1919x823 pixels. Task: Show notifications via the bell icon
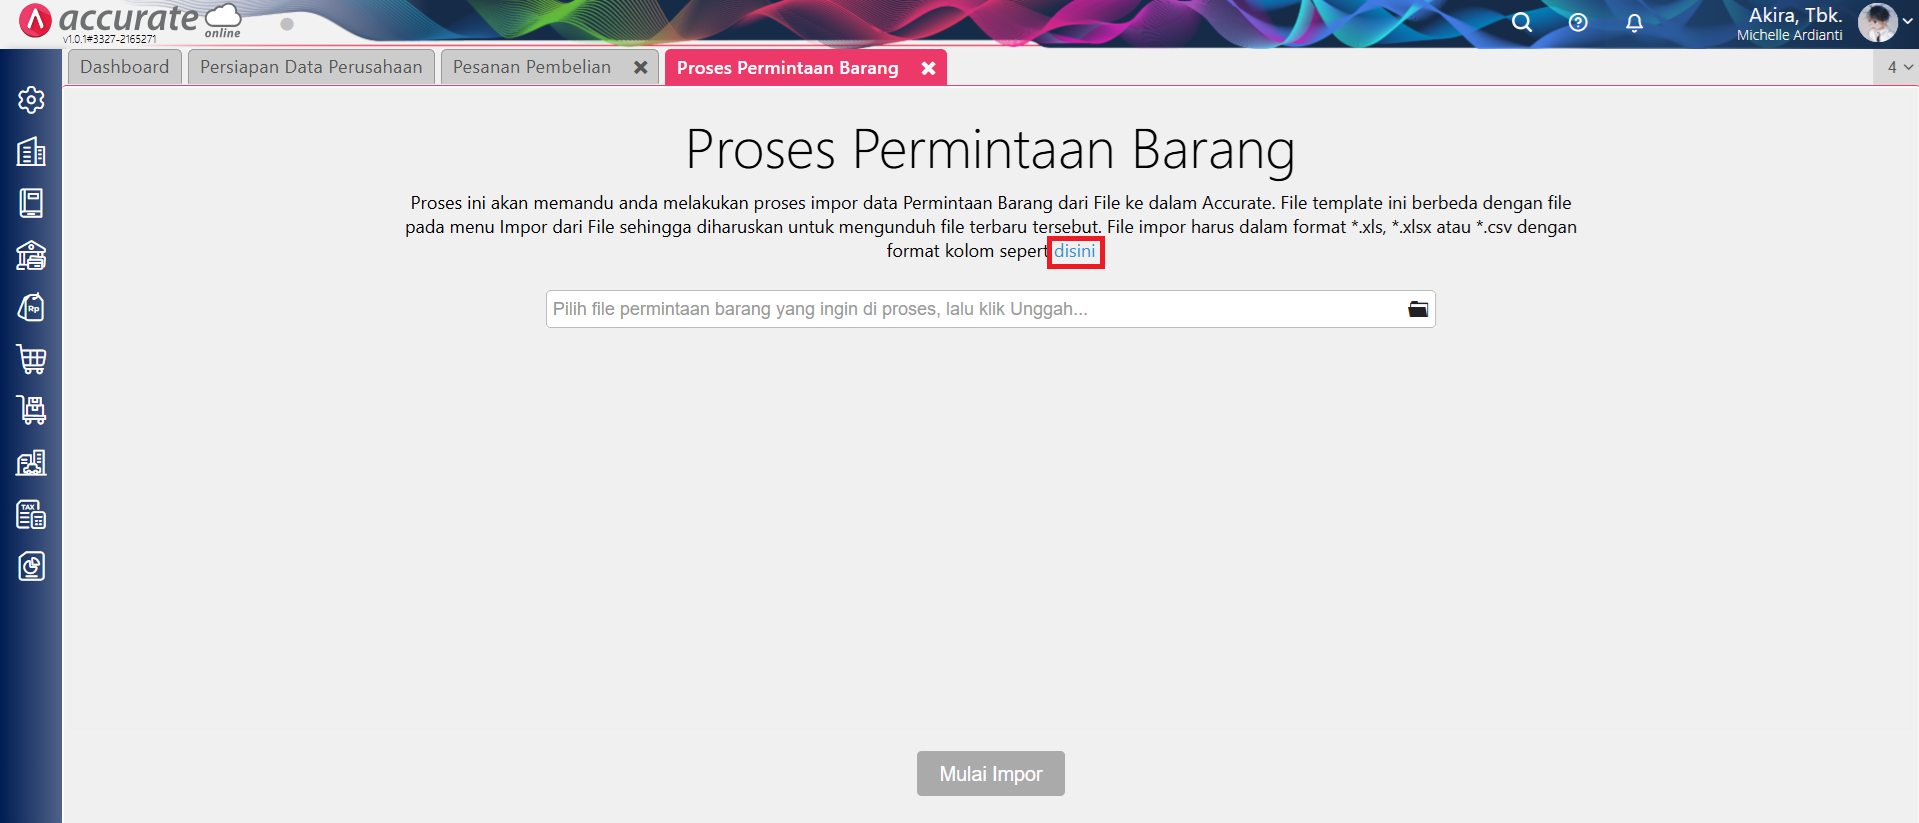[1634, 22]
